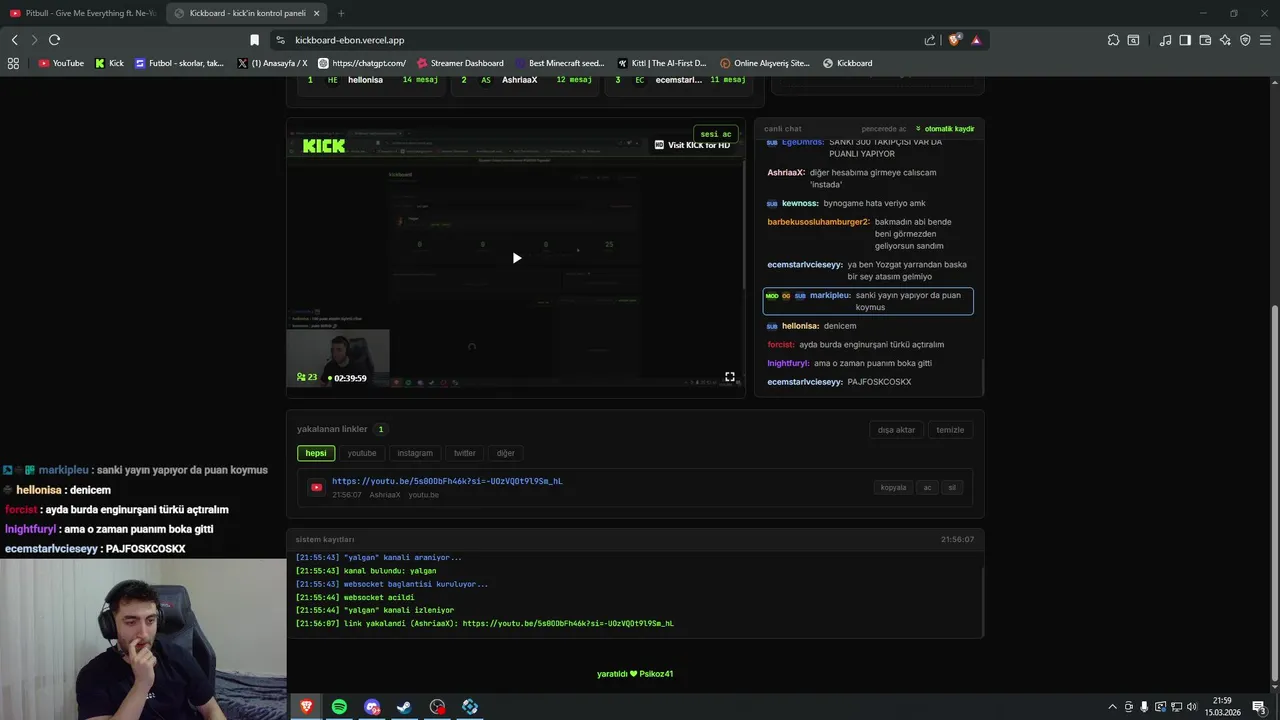
Task: Open the browser extensions puzzle icon
Action: (1113, 40)
